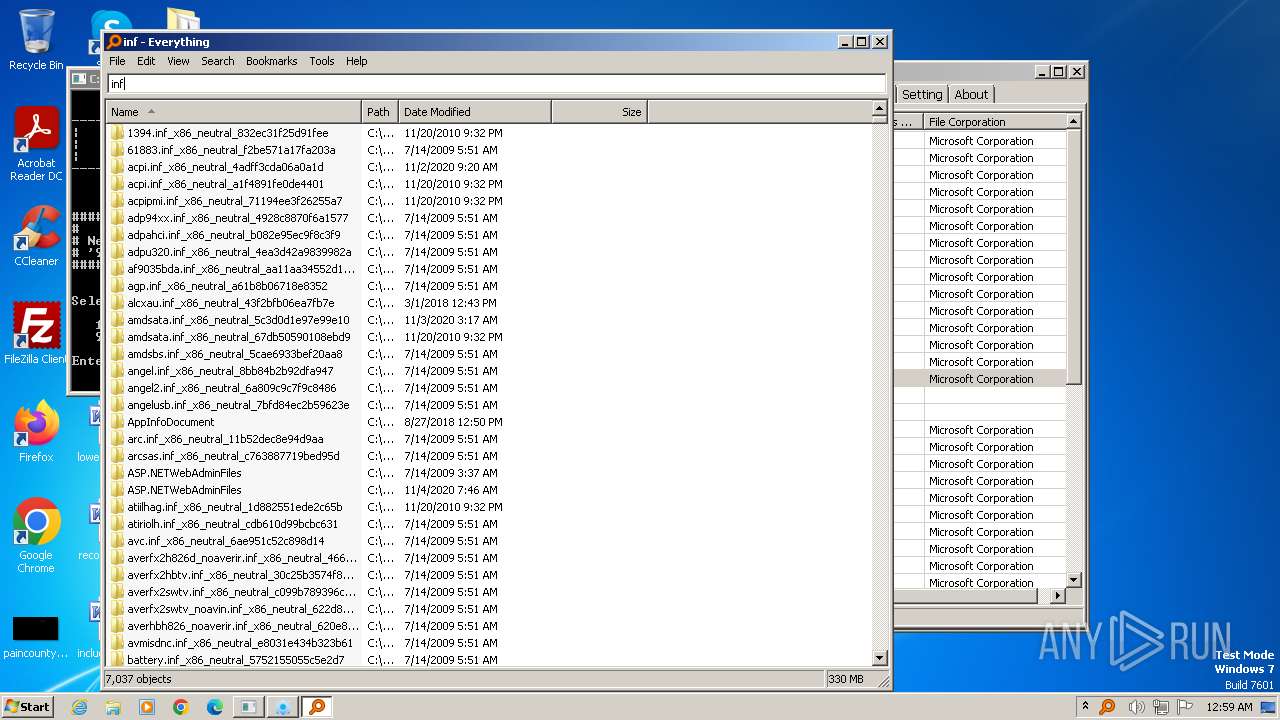Image resolution: width=1280 pixels, height=720 pixels.
Task: Open CCleaner desktop icon
Action: [x=36, y=236]
